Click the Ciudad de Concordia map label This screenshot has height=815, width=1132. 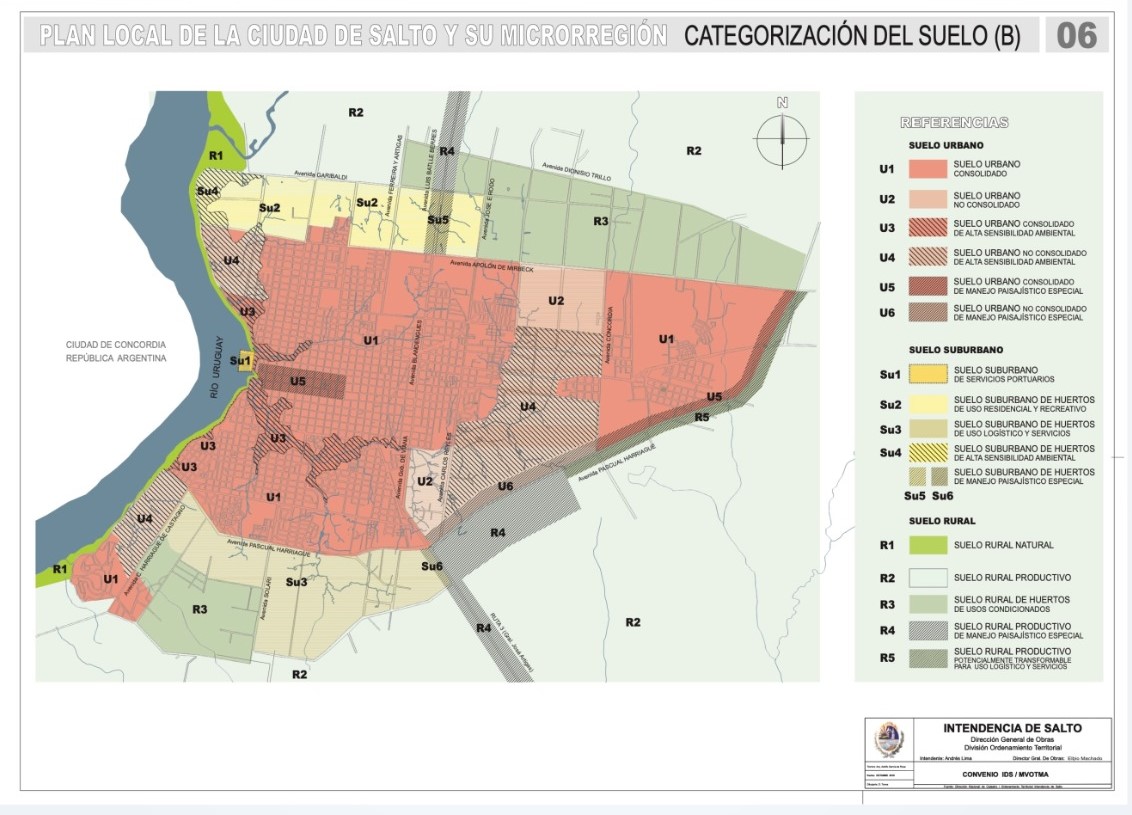tap(116, 351)
